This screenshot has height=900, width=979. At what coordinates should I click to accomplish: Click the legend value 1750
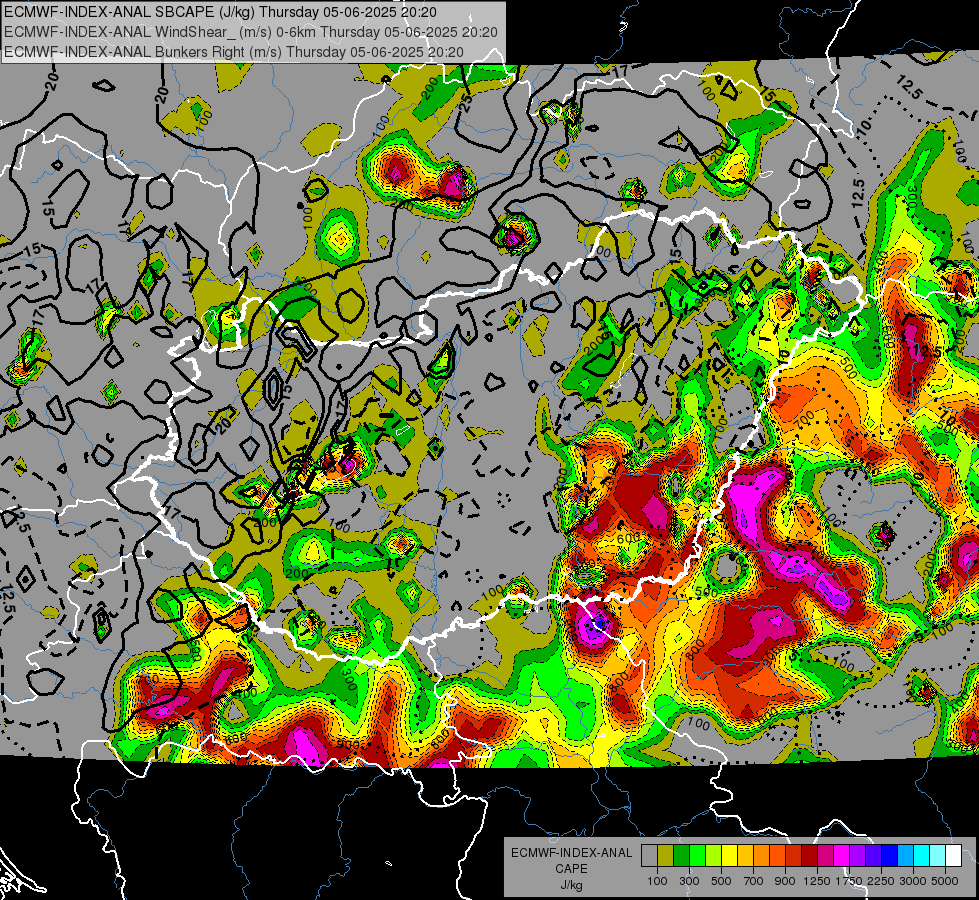pyautogui.click(x=849, y=881)
